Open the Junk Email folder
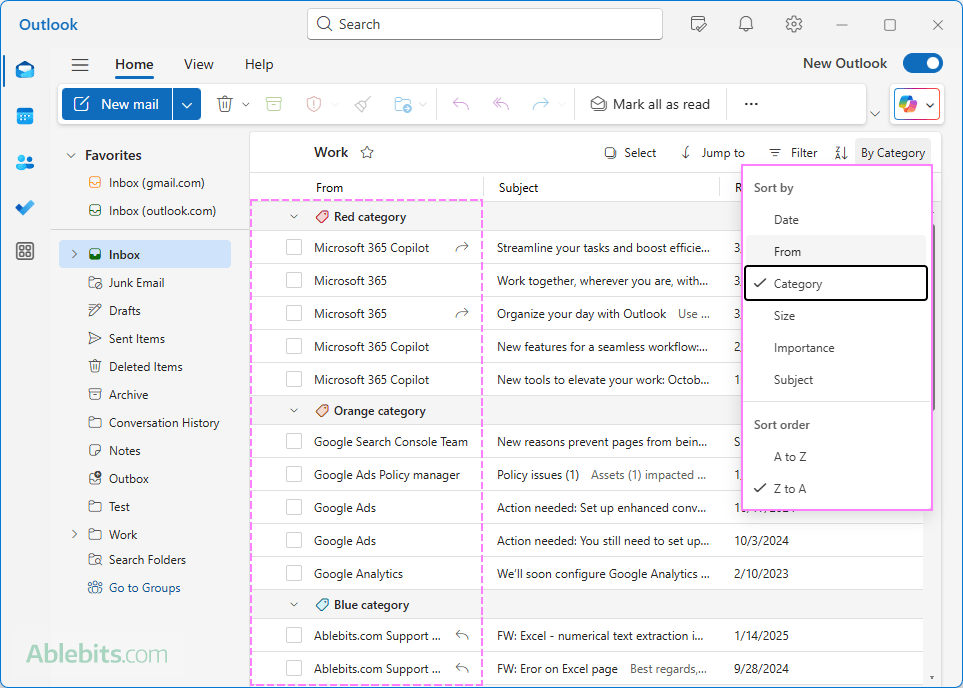Image resolution: width=963 pixels, height=688 pixels. point(136,283)
